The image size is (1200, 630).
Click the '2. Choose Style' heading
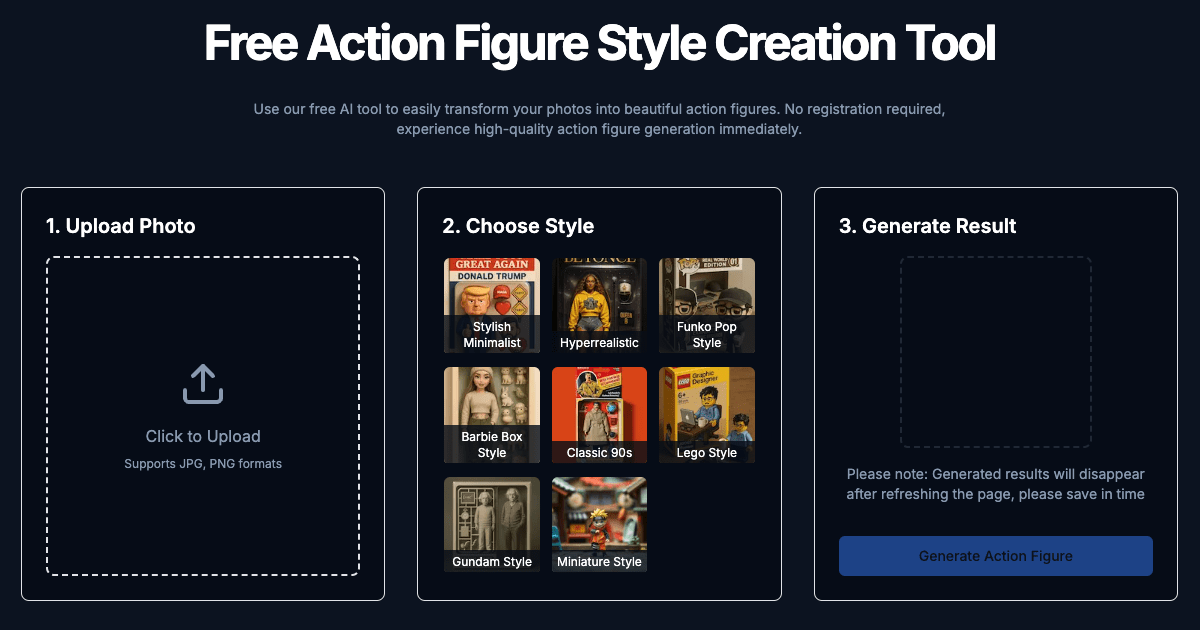[518, 226]
